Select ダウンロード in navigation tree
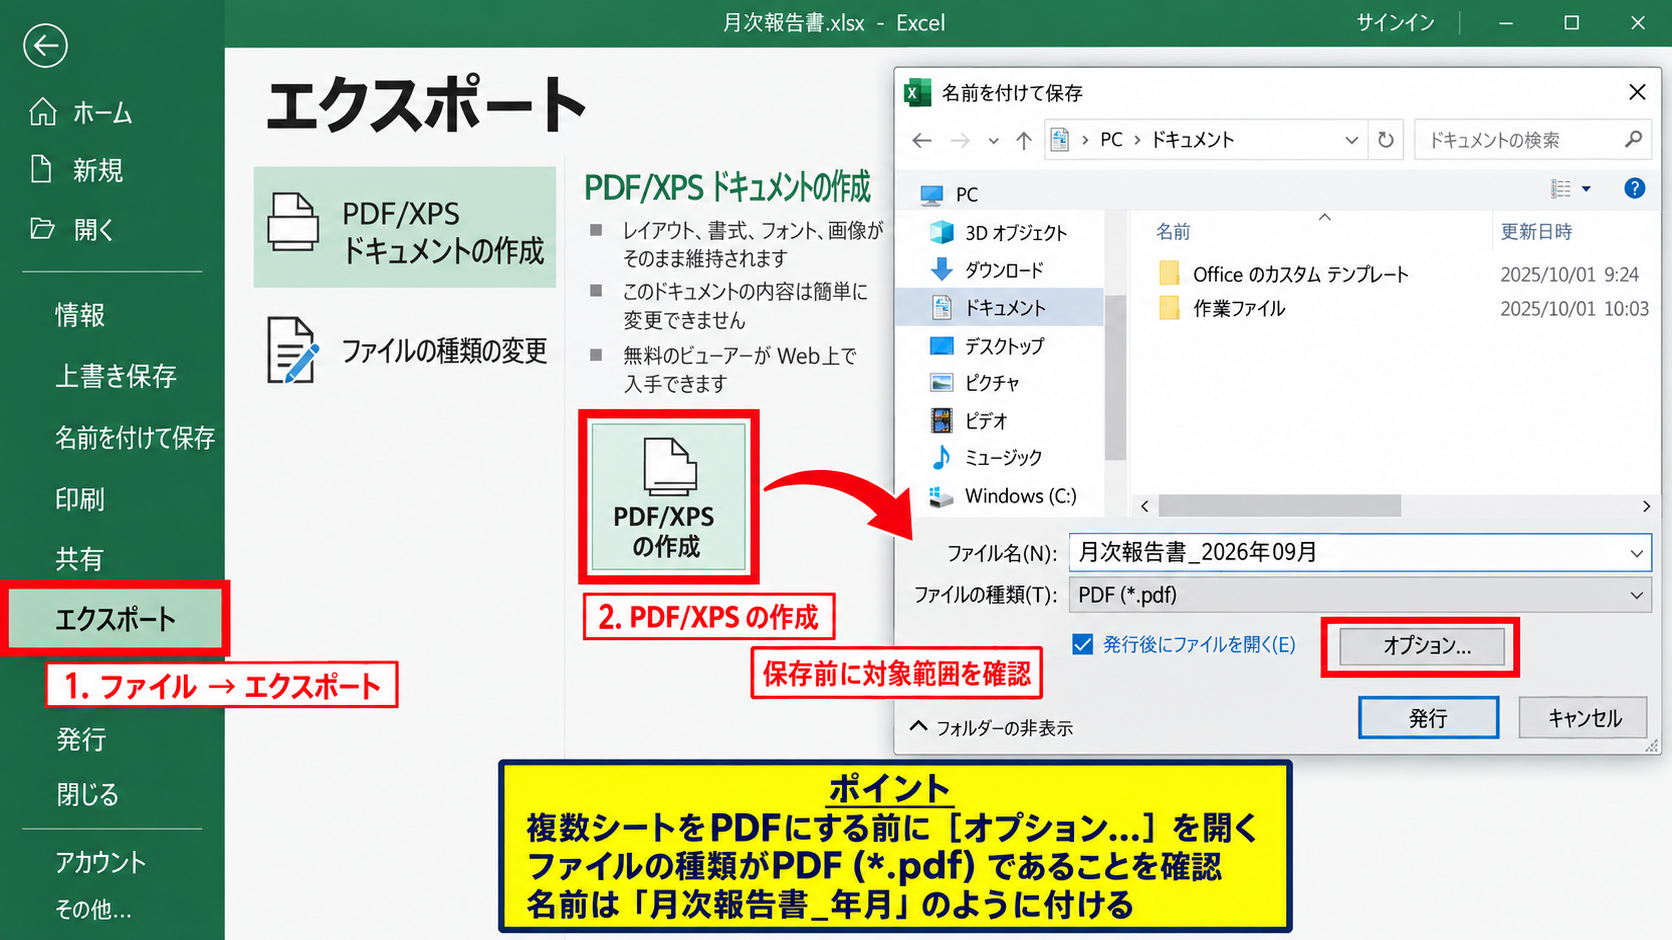This screenshot has height=940, width=1672. click(x=988, y=270)
